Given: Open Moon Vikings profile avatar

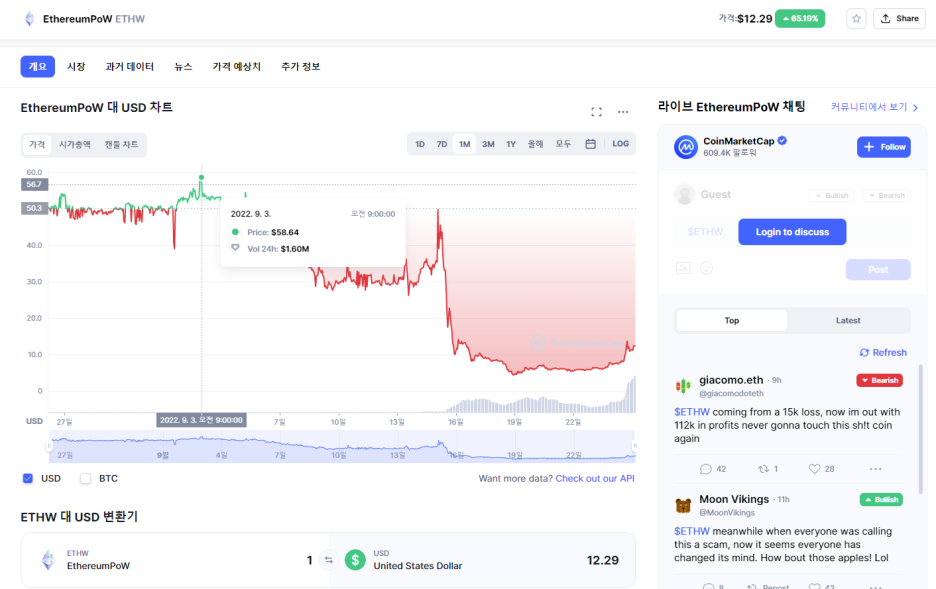Looking at the screenshot, I should click(683, 505).
